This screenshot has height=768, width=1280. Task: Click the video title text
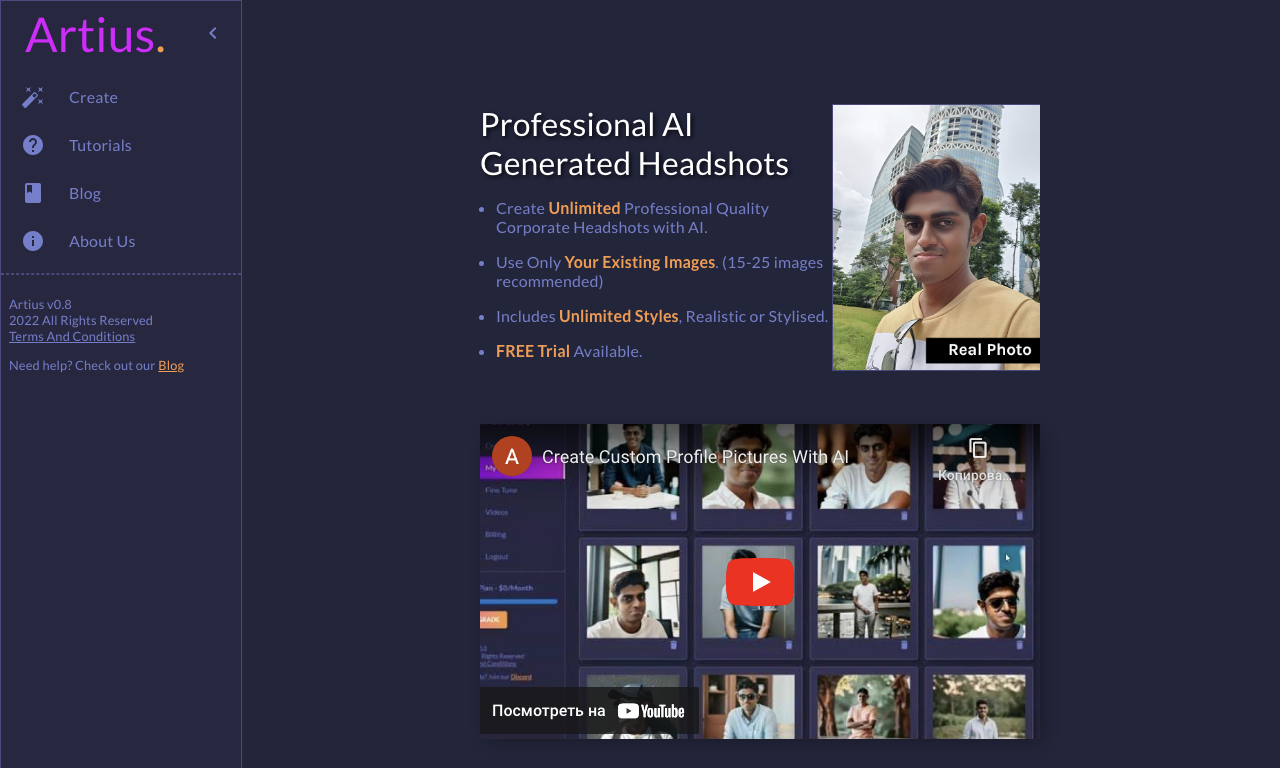pos(695,457)
